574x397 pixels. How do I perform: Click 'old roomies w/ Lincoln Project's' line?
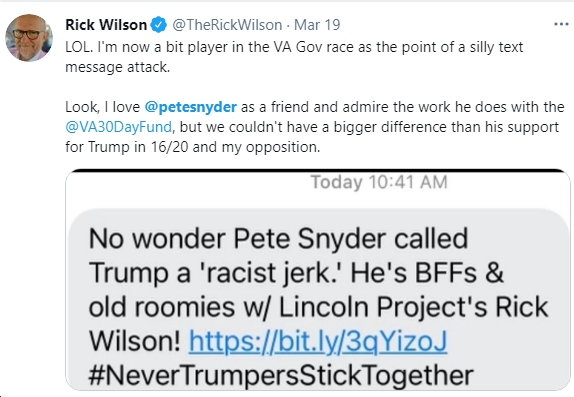pos(288,307)
